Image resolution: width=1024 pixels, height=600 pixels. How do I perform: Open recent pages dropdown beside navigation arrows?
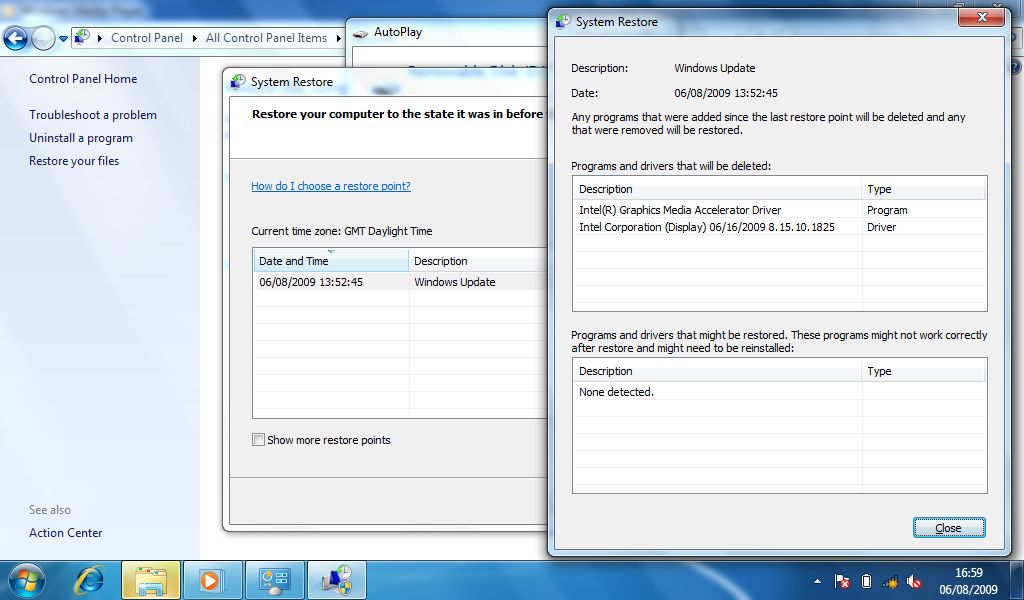click(x=63, y=39)
